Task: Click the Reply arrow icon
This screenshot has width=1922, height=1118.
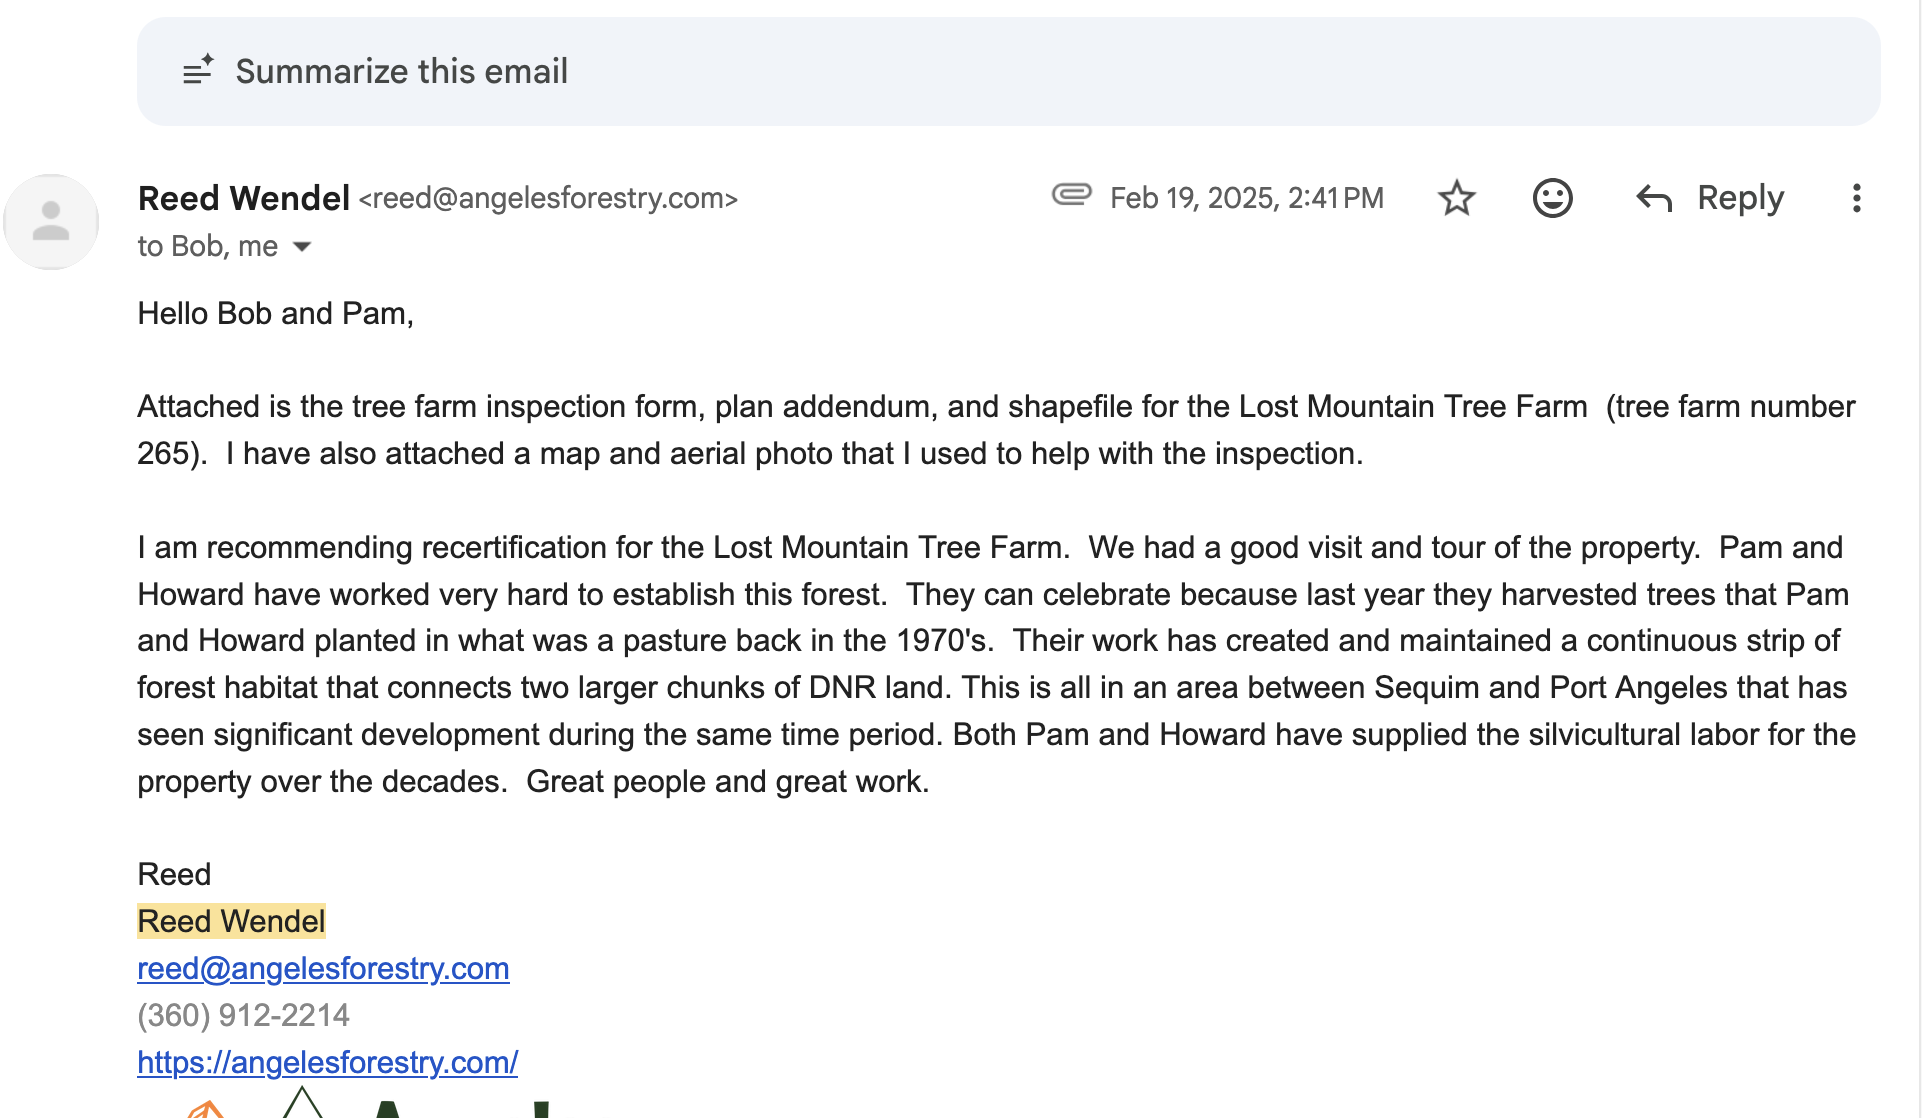Action: (x=1654, y=198)
